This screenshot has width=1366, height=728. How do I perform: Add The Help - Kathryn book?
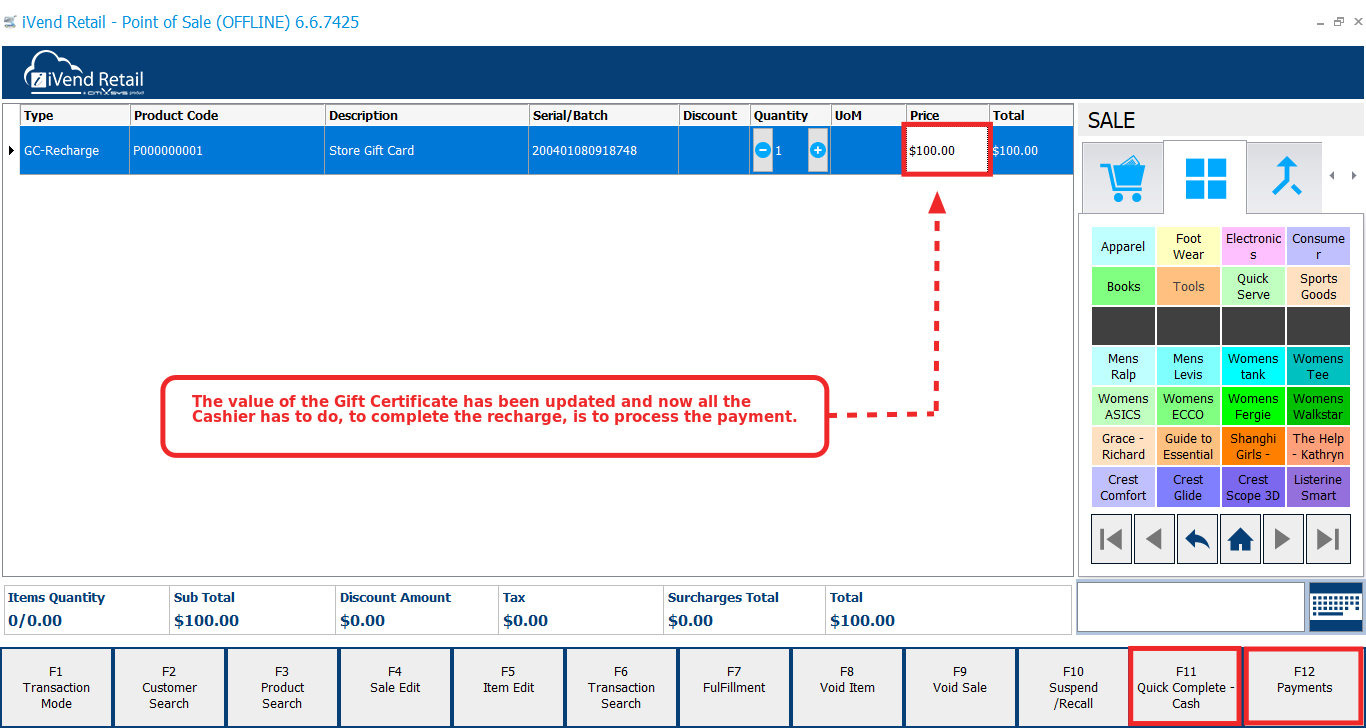pyautogui.click(x=1318, y=446)
